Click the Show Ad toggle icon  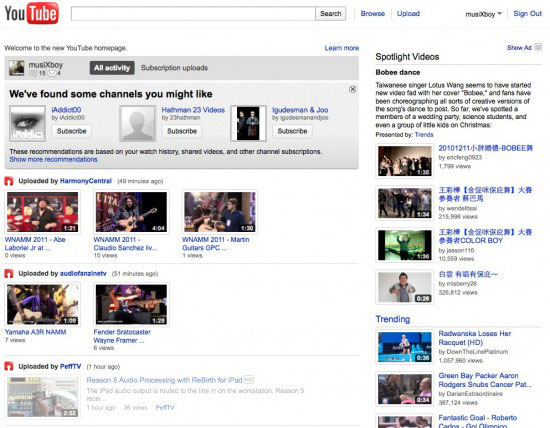click(x=538, y=47)
